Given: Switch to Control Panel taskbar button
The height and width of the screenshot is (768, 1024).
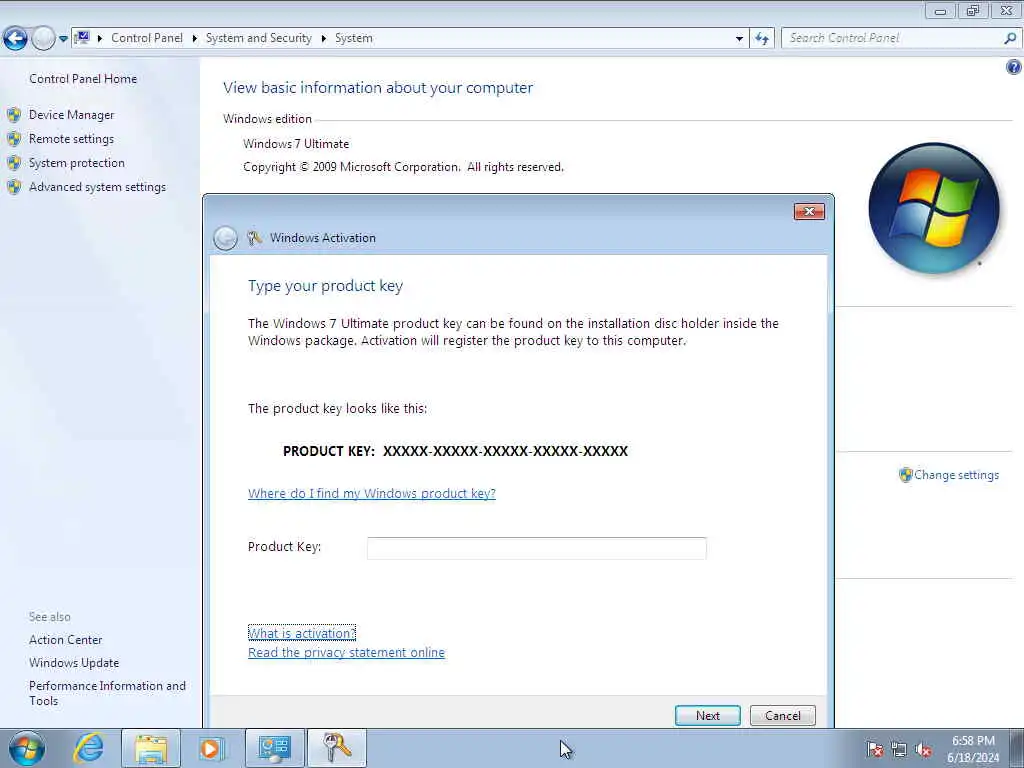Looking at the screenshot, I should pos(274,748).
